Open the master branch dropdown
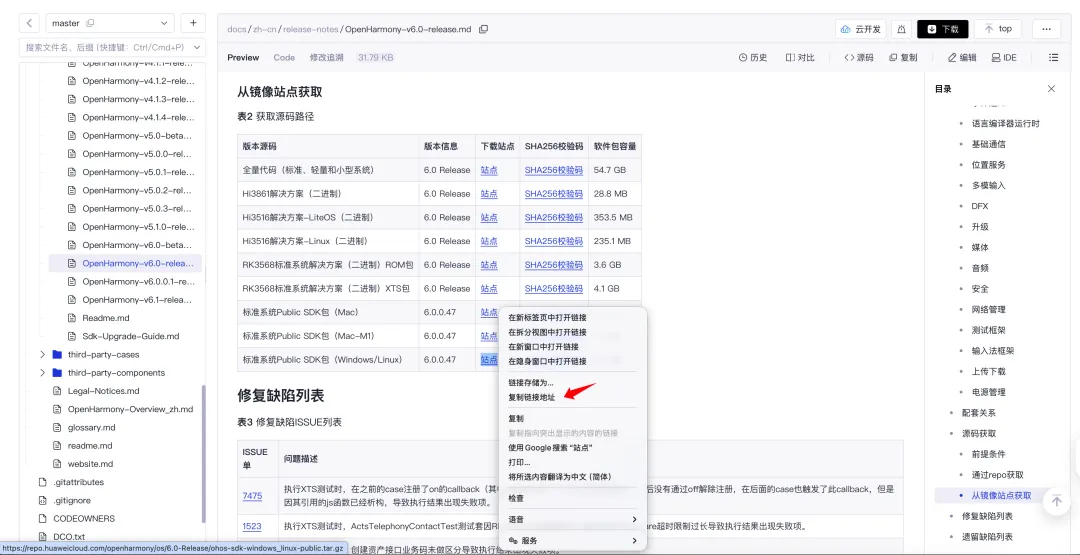Viewport: 1080px width, 555px height. coord(110,23)
